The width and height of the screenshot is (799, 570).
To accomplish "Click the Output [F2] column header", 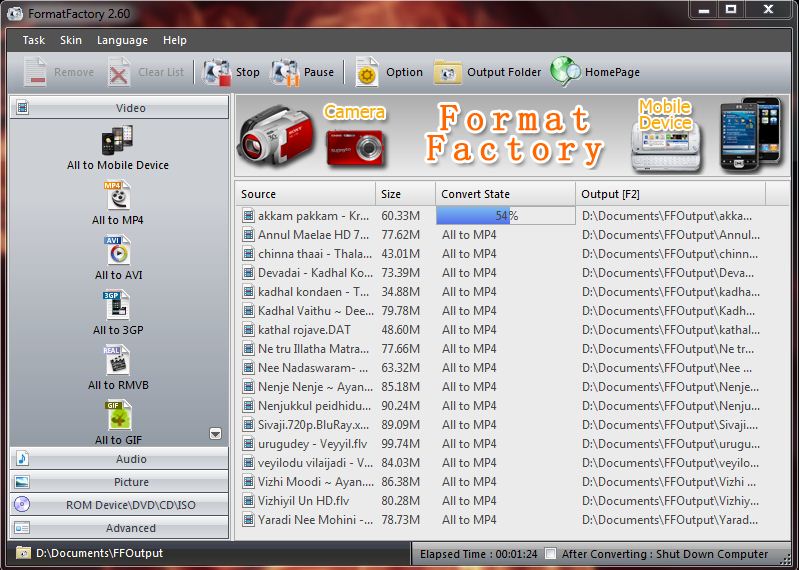I will [x=671, y=194].
